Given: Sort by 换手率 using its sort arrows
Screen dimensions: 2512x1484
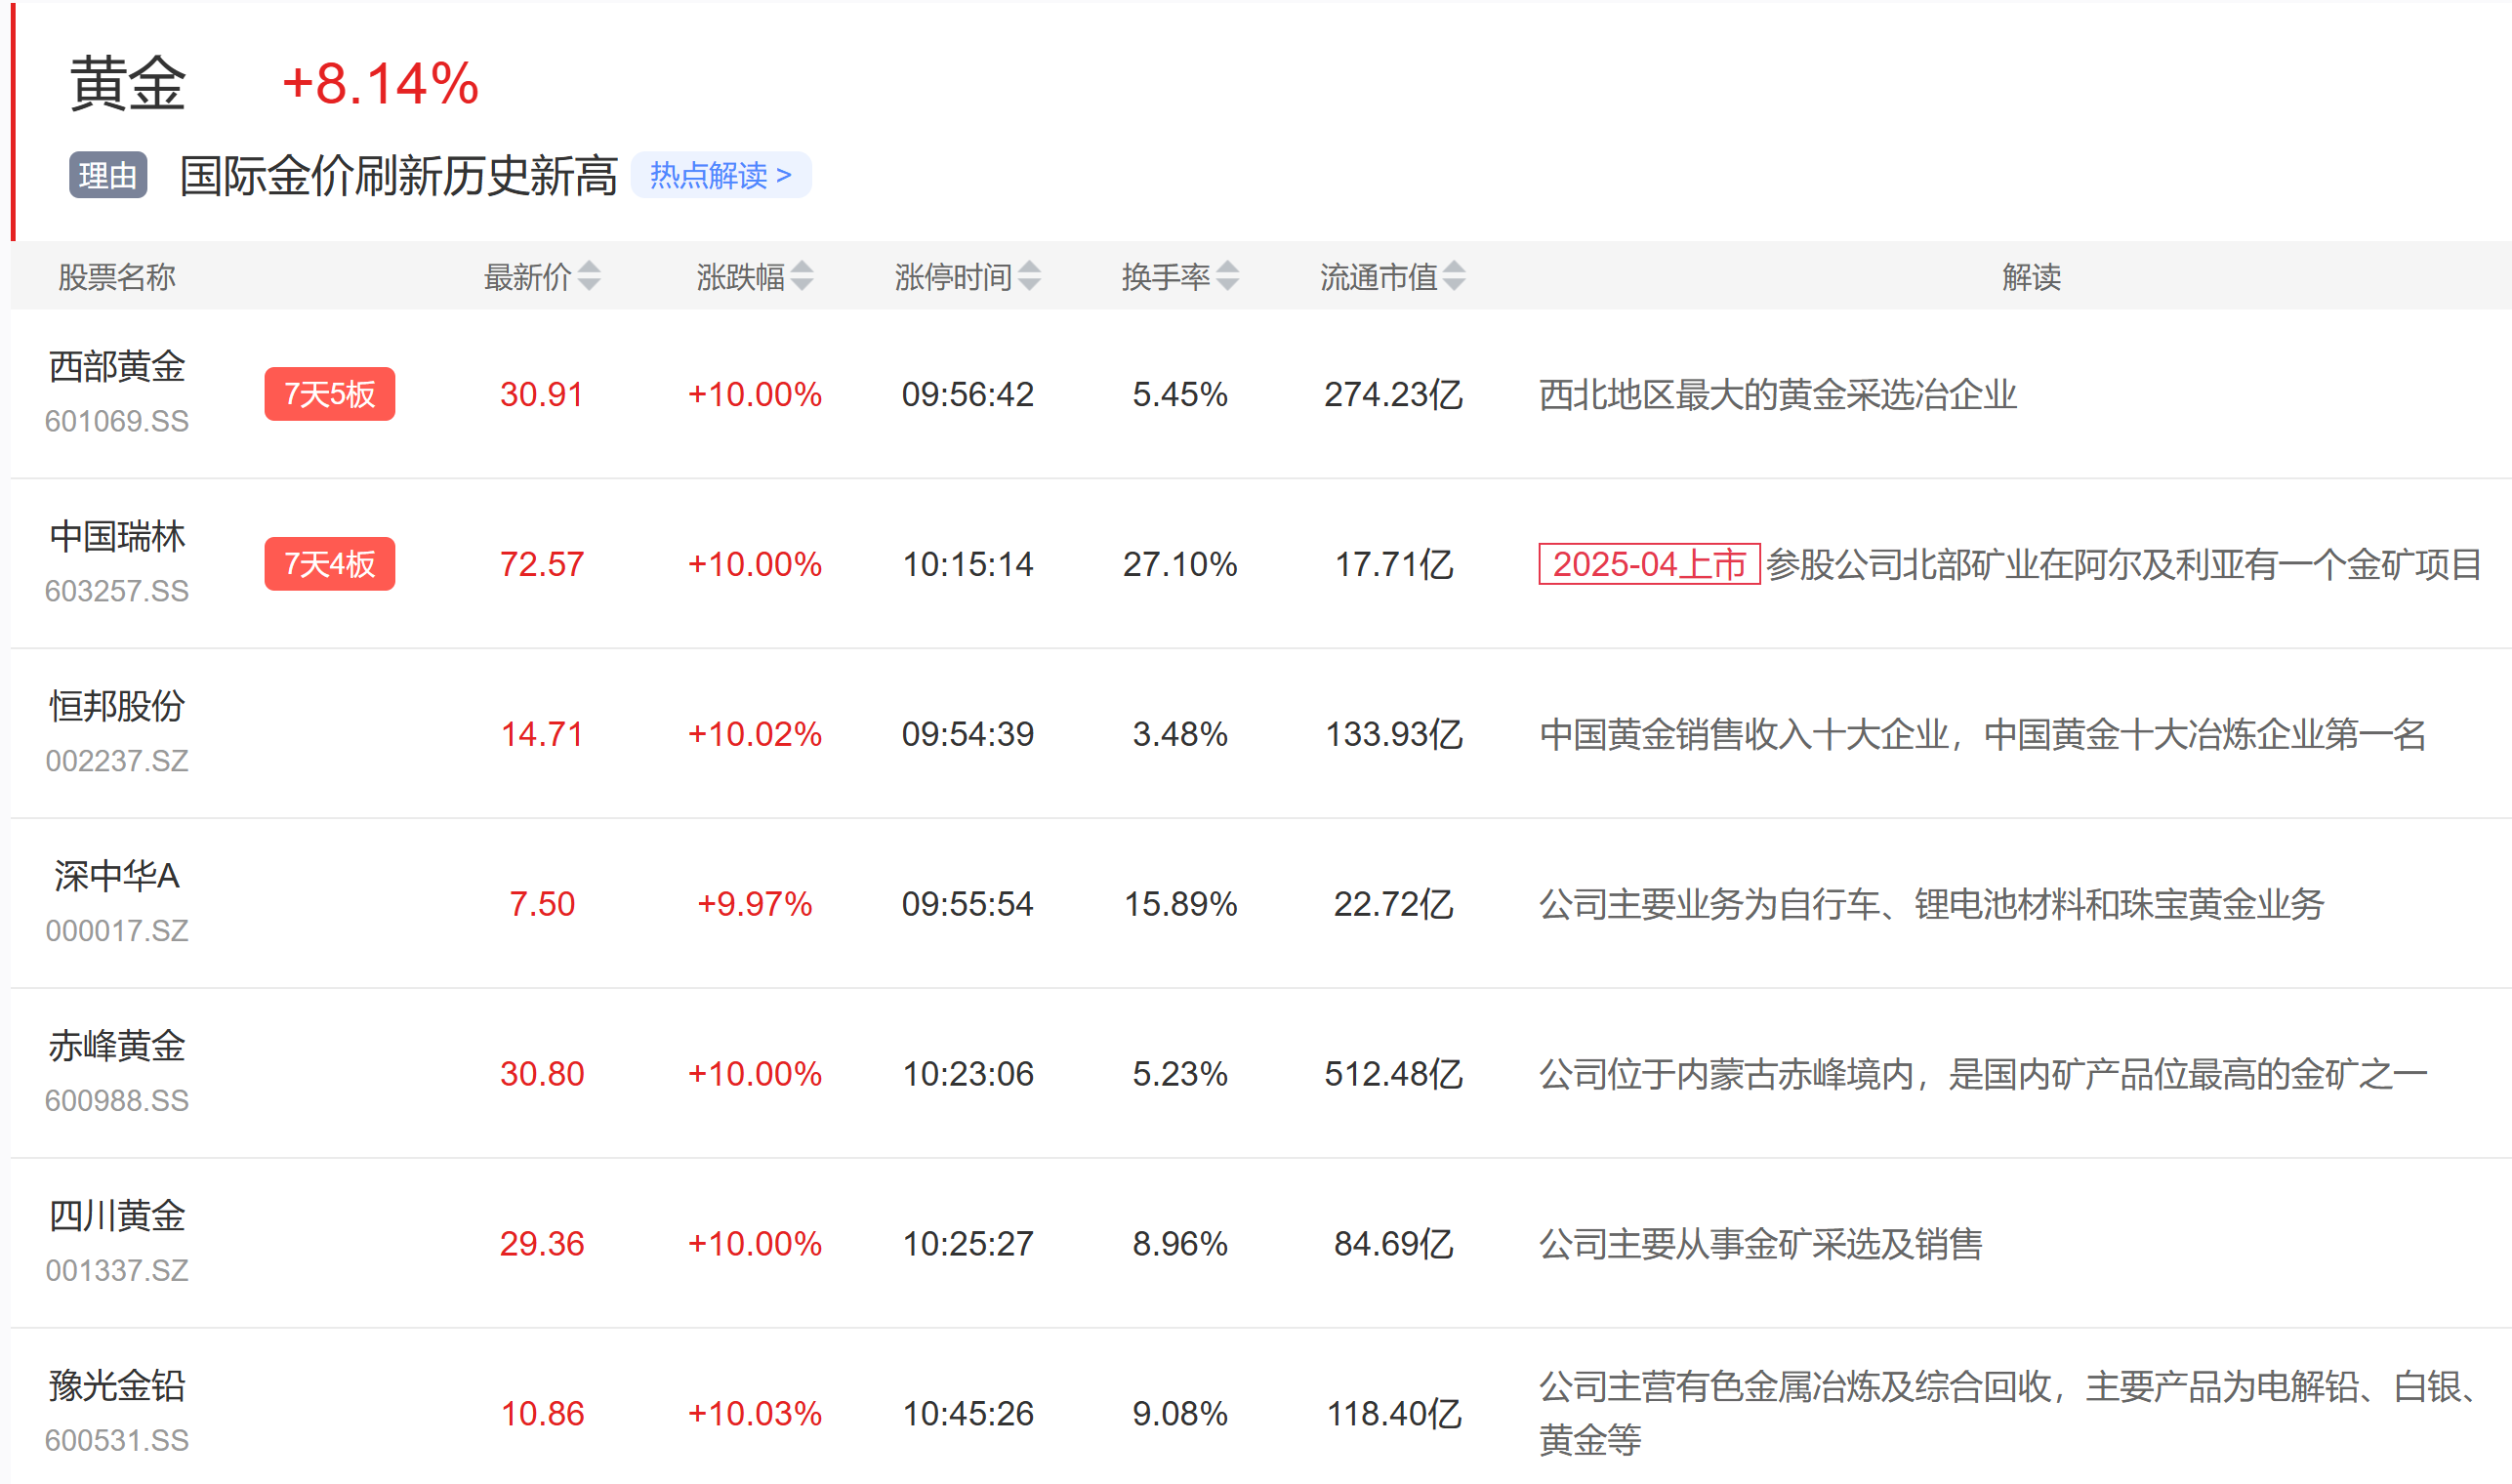Looking at the screenshot, I should [x=1228, y=276].
